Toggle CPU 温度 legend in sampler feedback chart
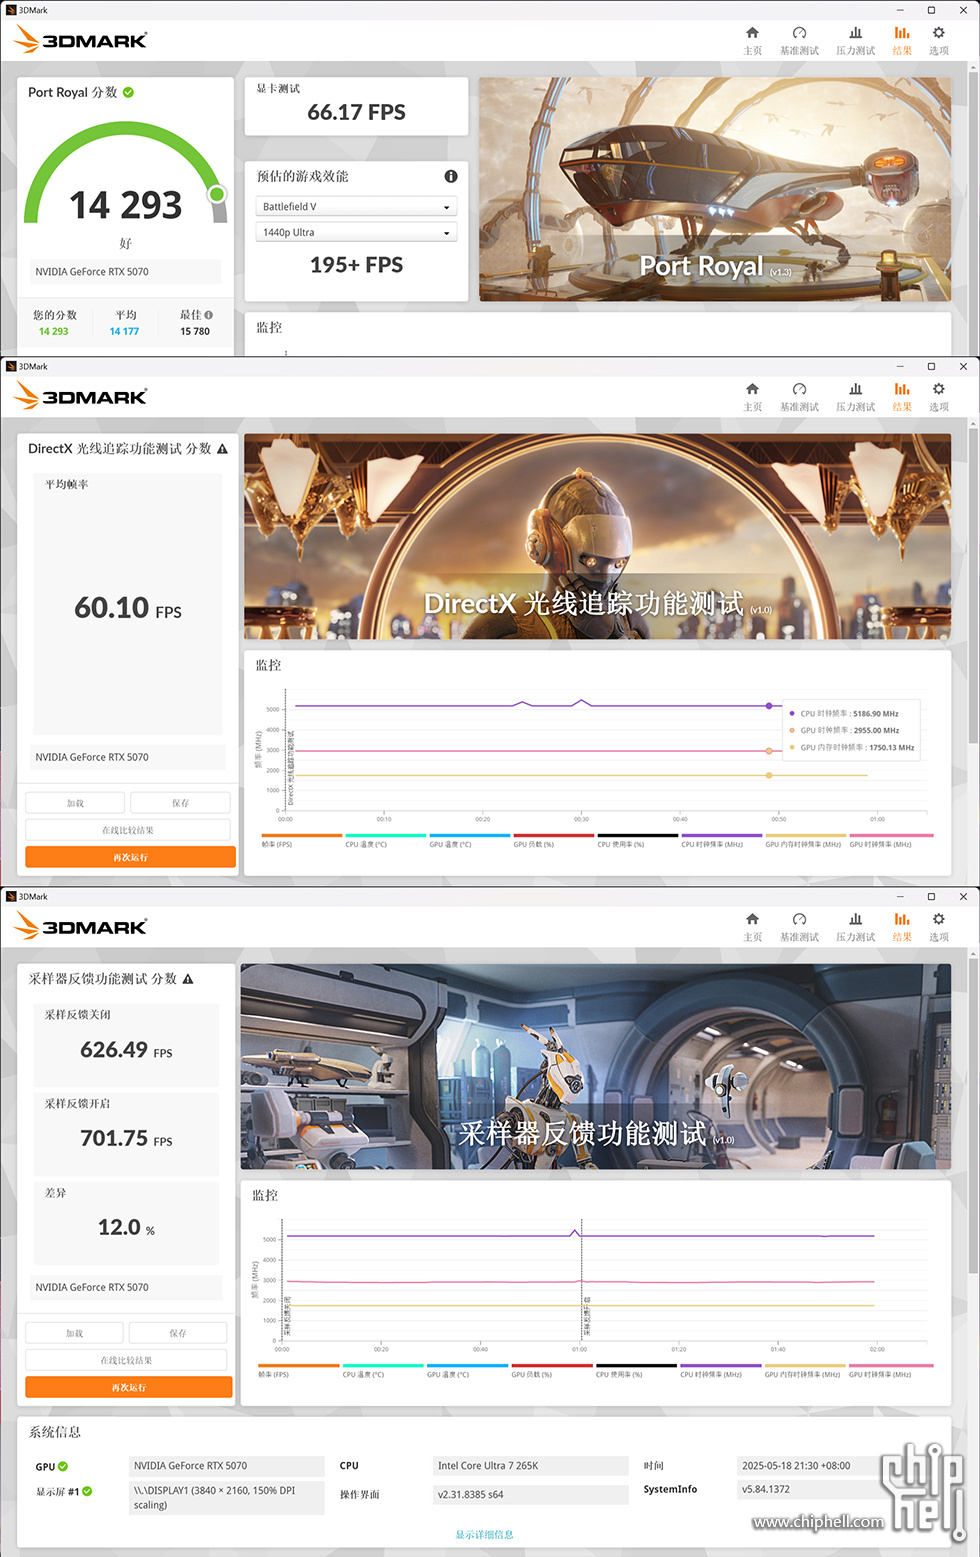980x1557 pixels. (383, 1371)
